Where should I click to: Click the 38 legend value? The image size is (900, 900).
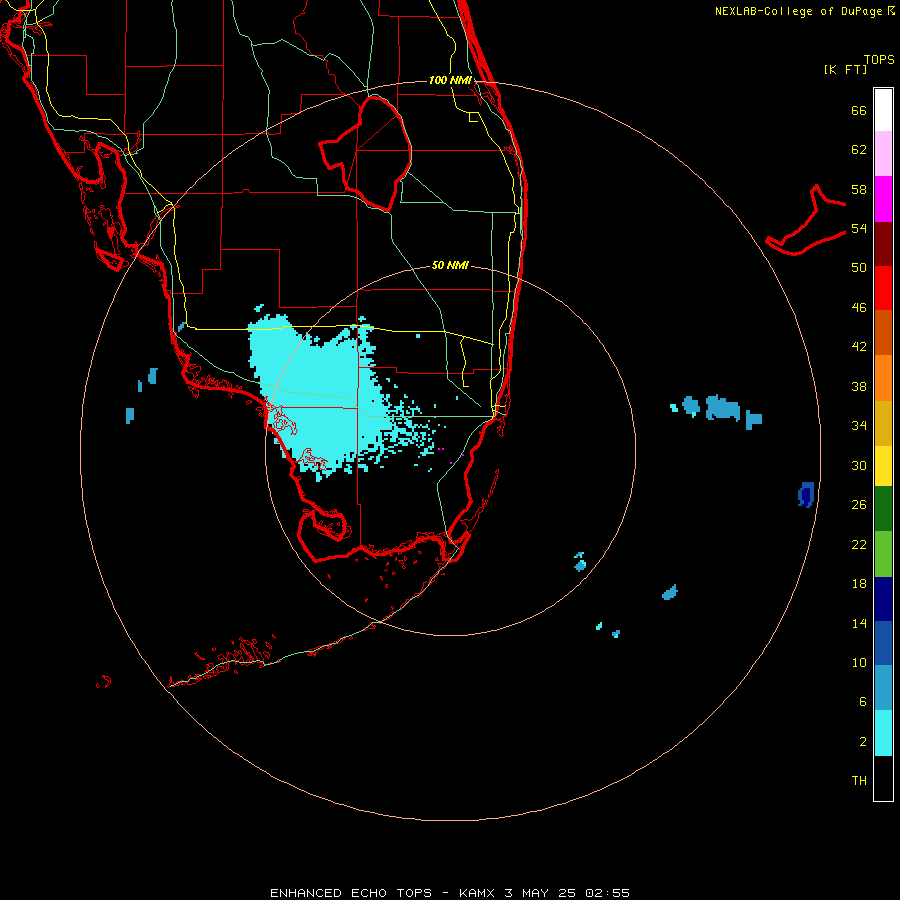point(859,386)
